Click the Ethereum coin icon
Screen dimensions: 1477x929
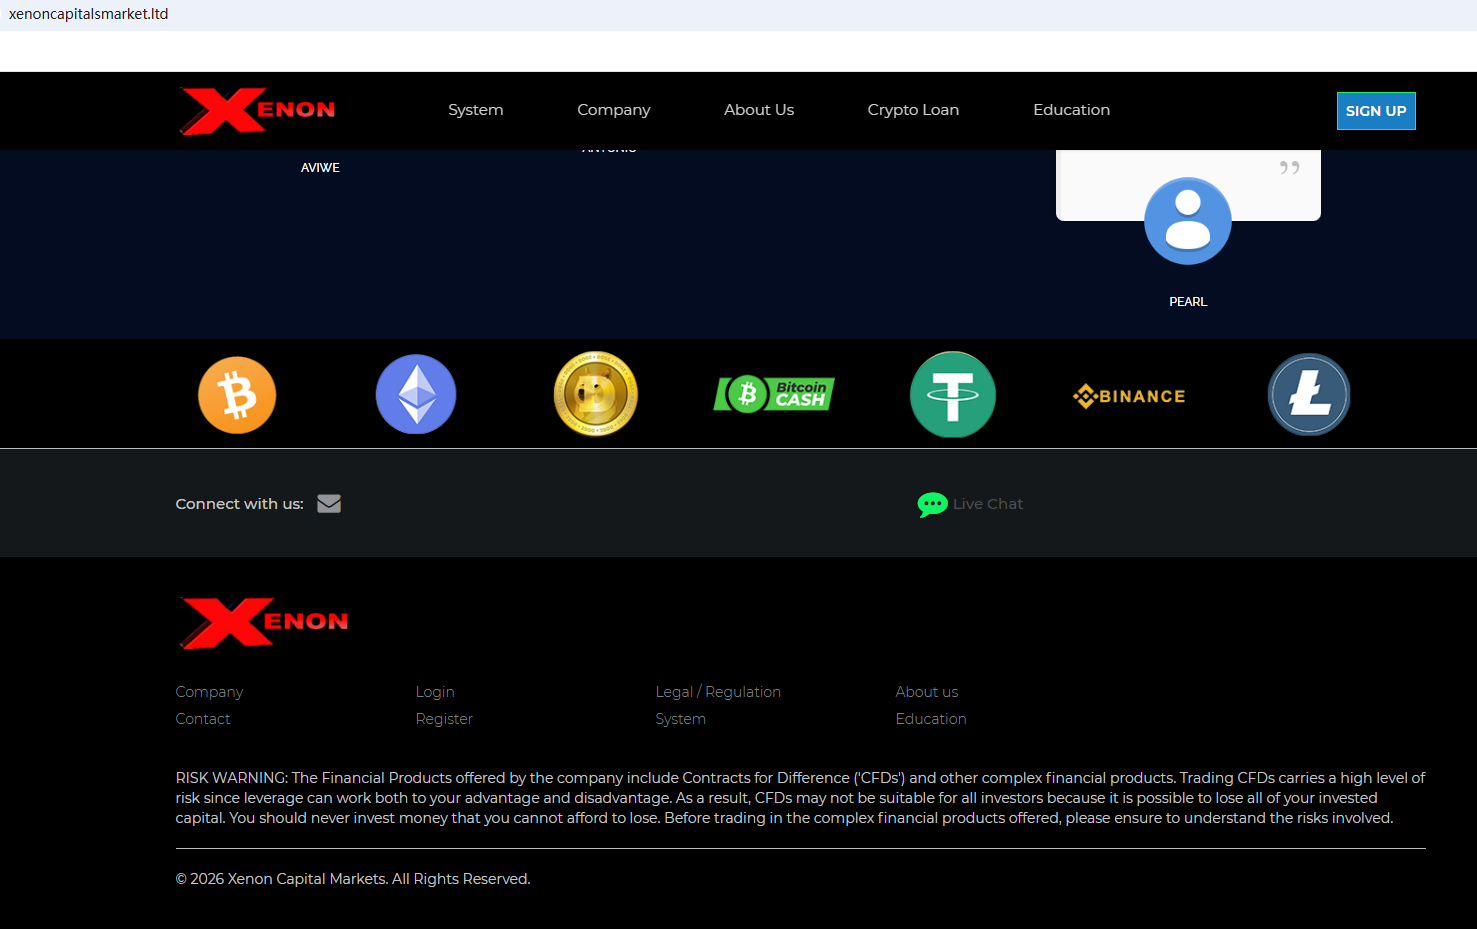tap(416, 394)
